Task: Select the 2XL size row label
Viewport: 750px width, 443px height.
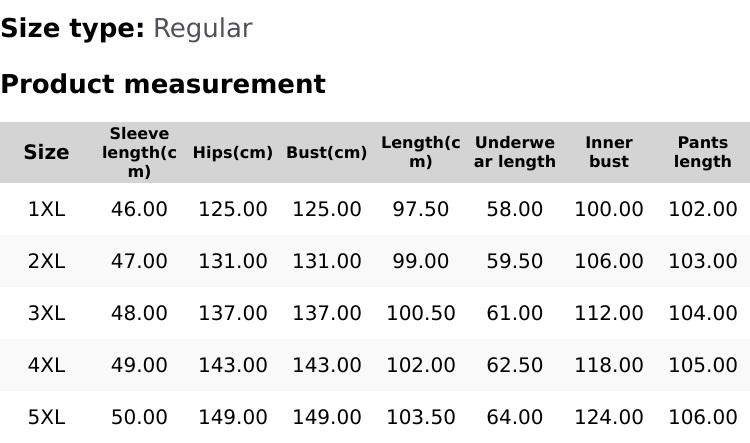Action: click(46, 261)
